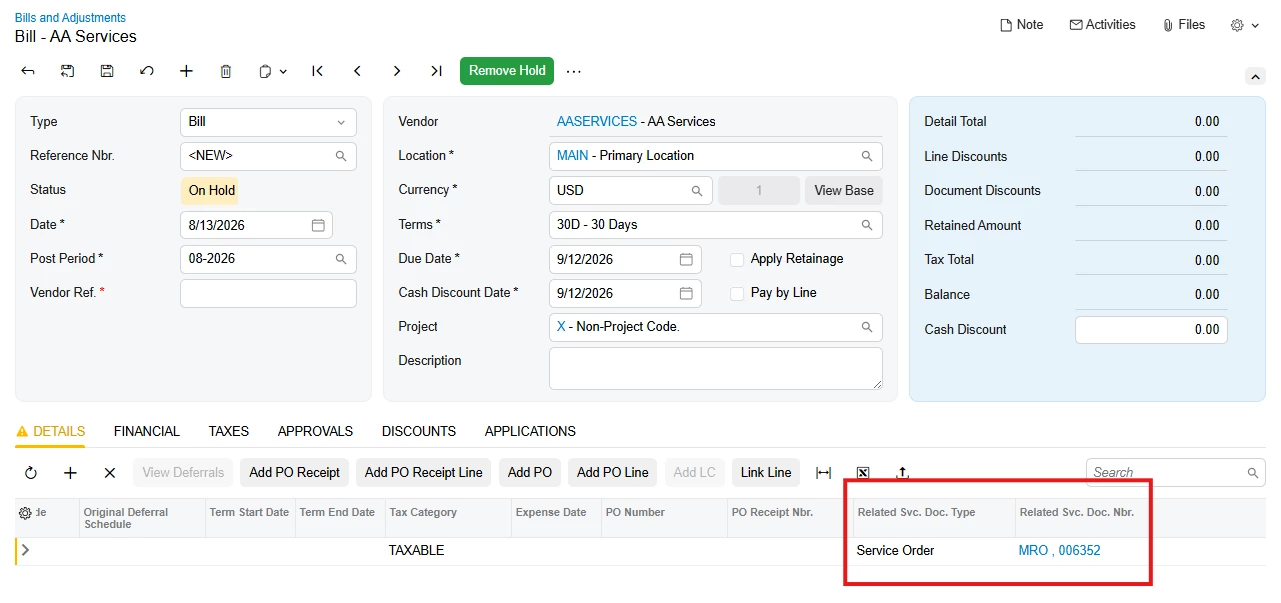The height and width of the screenshot is (603, 1281).
Task: Click the fit-to-screen columns icon
Action: [823, 473]
